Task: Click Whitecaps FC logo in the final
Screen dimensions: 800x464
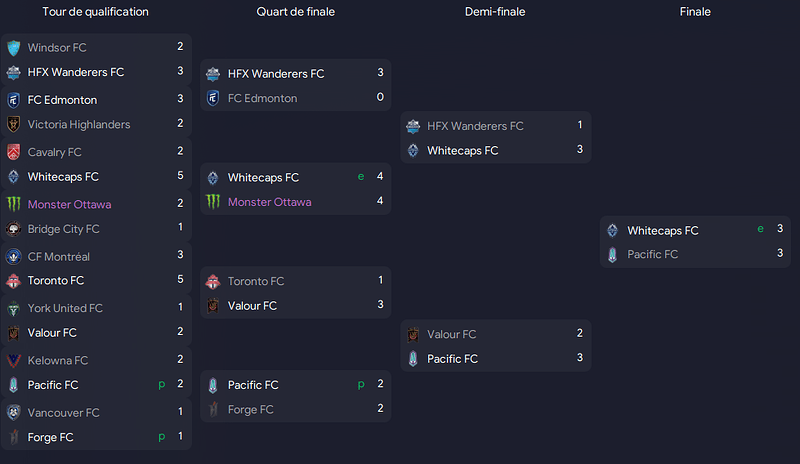Action: 613,231
